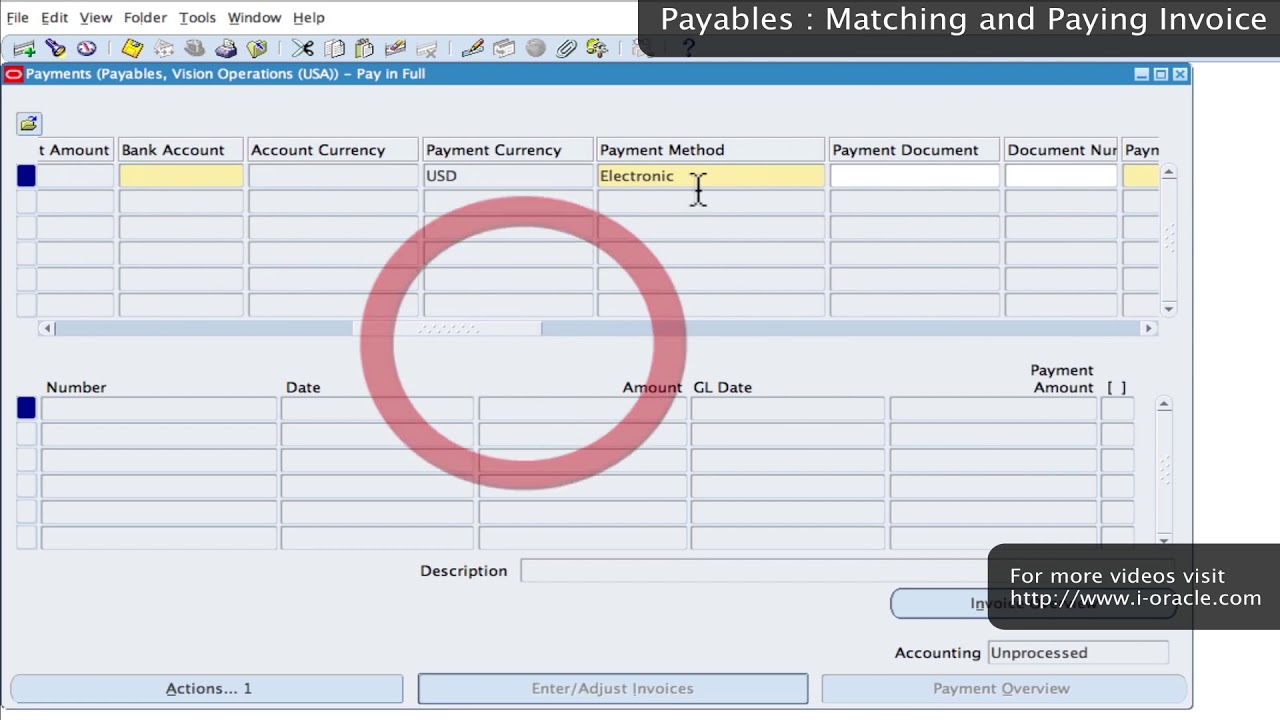This screenshot has height=720, width=1280.
Task: Click the Switch Responsibility hat icon
Action: tap(195, 48)
